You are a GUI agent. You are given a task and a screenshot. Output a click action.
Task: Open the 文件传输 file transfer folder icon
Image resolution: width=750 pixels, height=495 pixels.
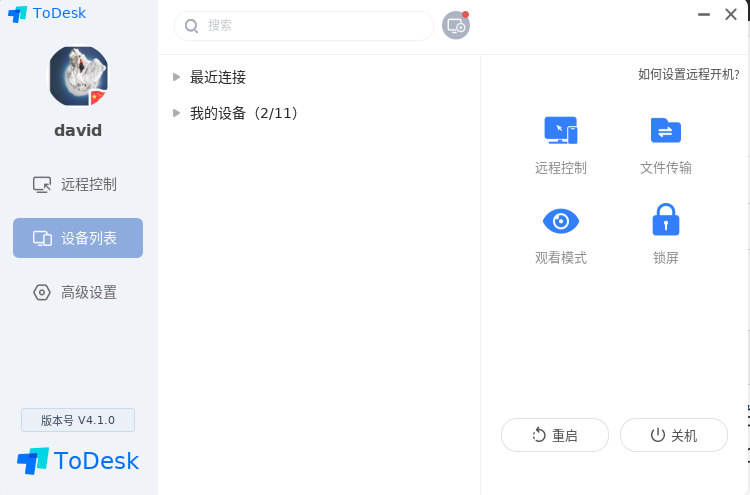click(665, 131)
